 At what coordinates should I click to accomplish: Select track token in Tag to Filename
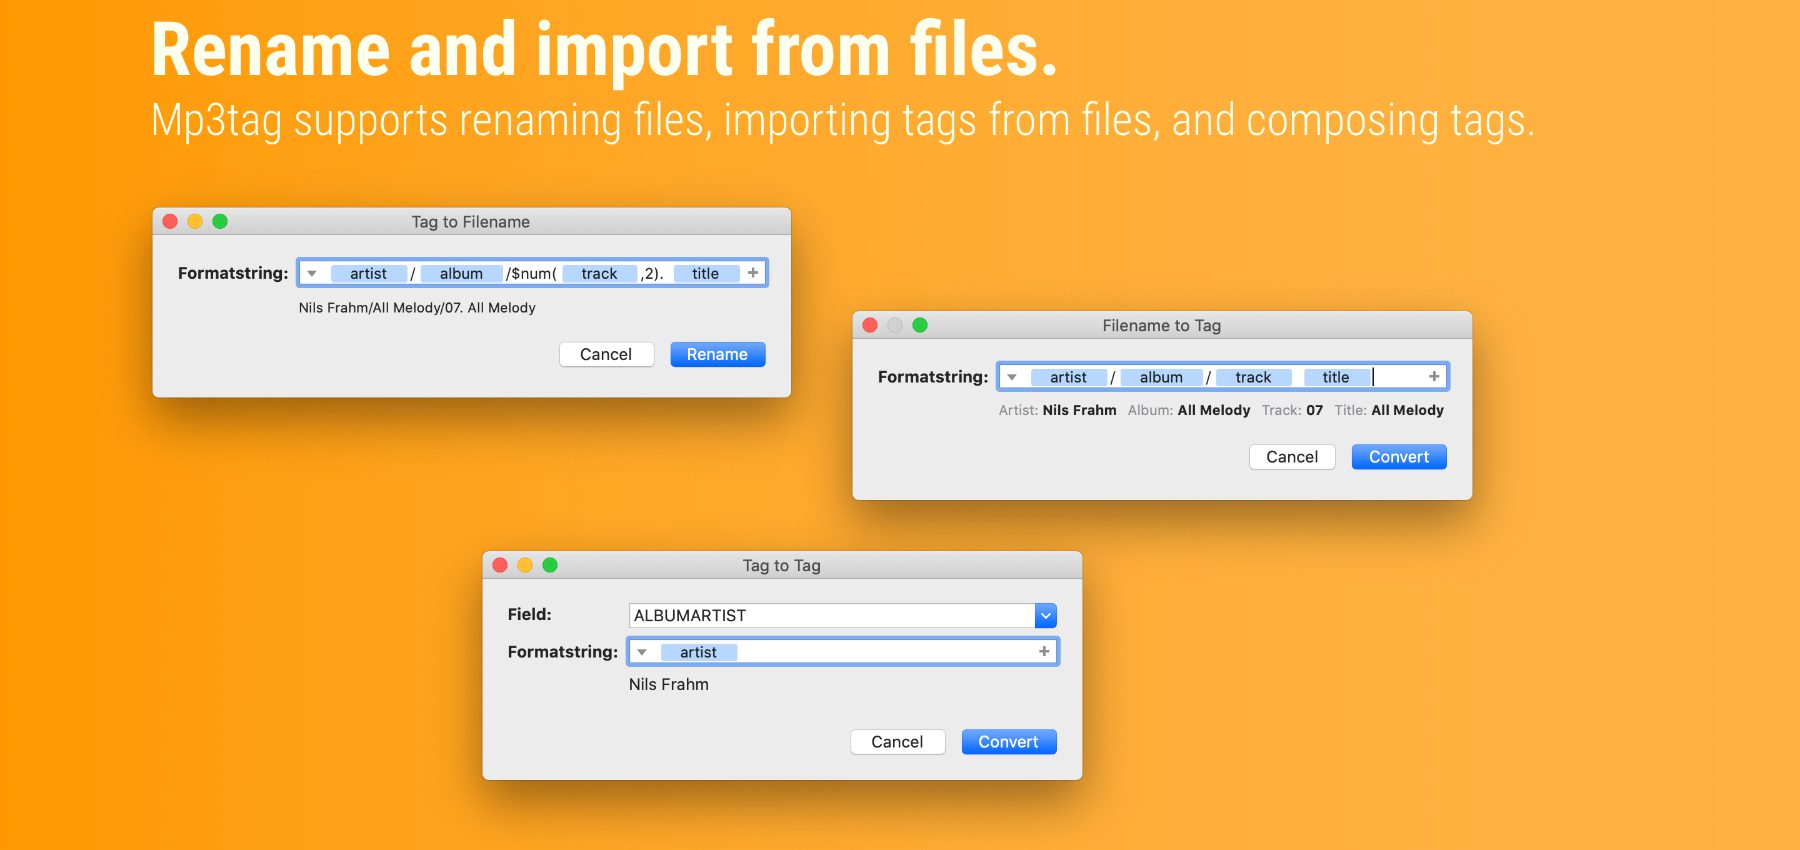(599, 273)
